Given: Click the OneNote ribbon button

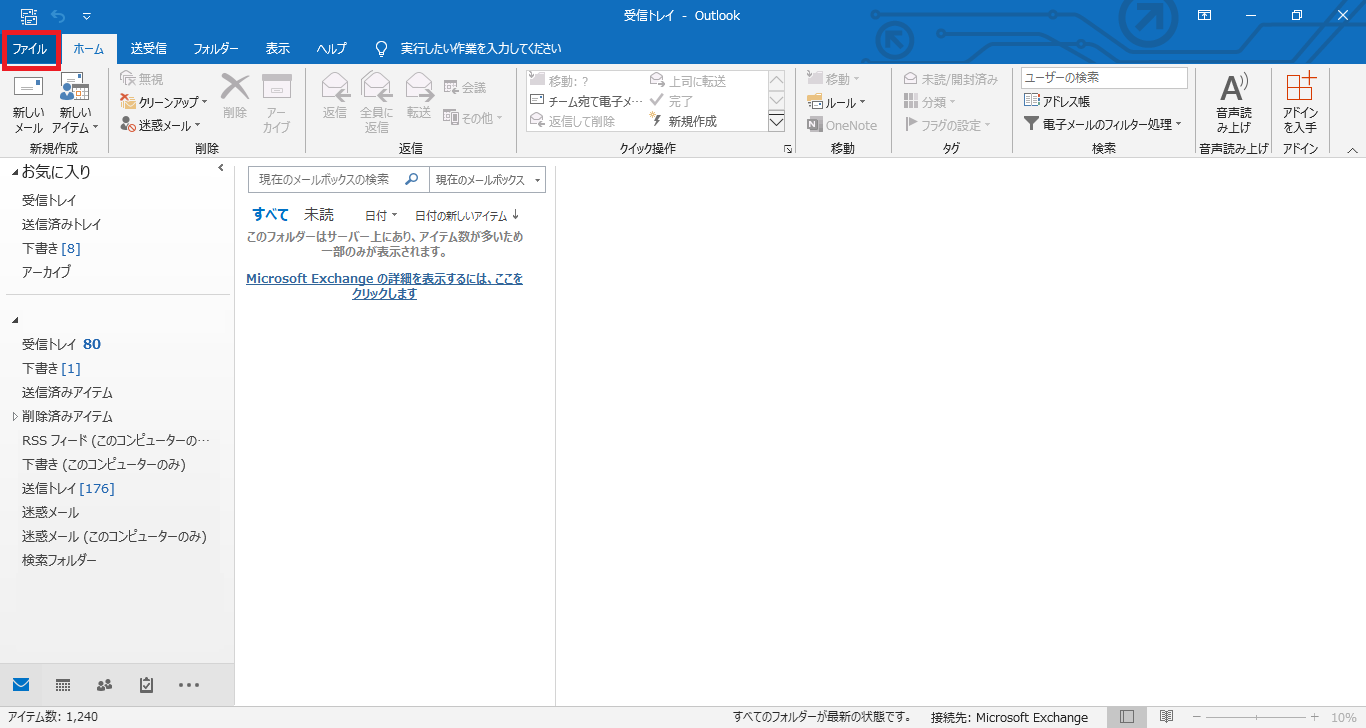Looking at the screenshot, I should click(x=842, y=125).
